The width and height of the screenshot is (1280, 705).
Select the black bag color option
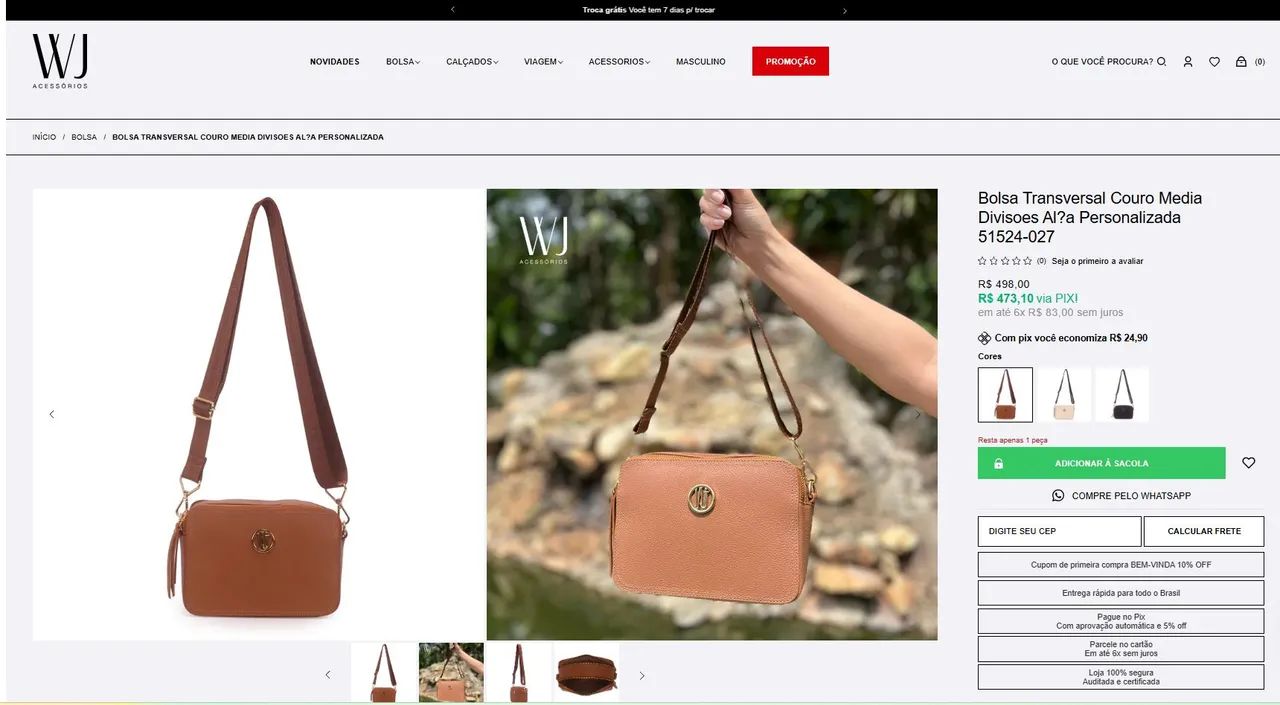1122,395
